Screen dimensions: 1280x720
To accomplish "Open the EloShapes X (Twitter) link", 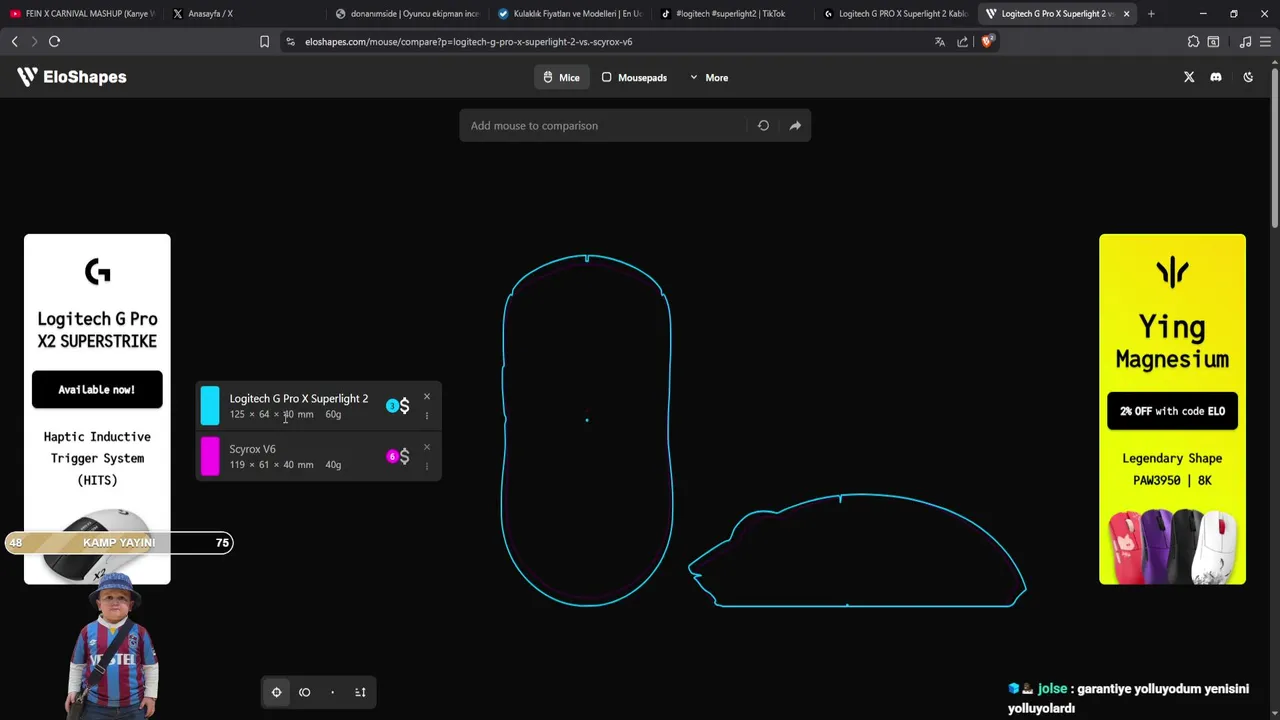I will click(x=1189, y=77).
